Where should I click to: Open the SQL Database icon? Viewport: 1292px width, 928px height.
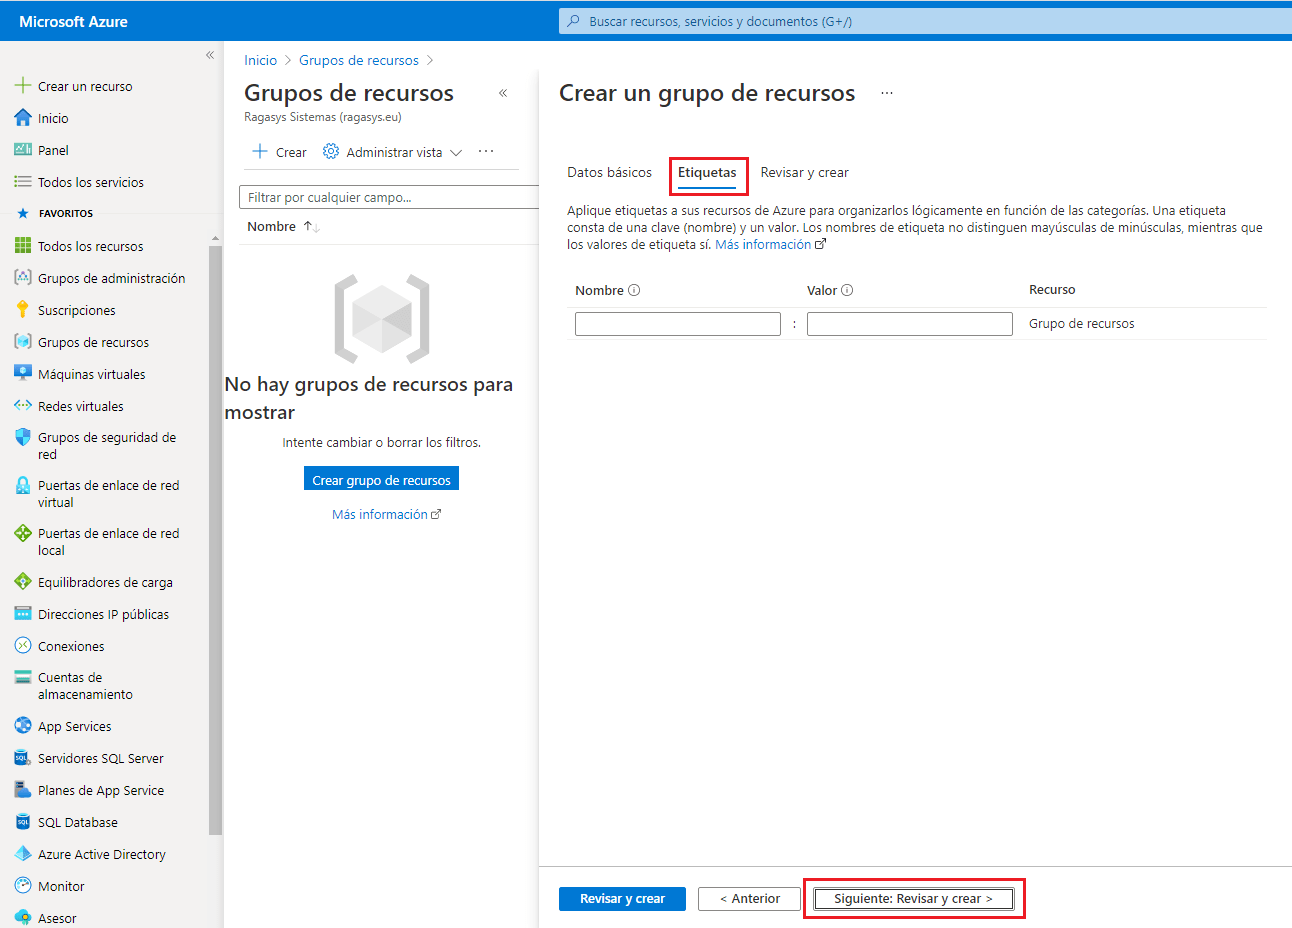pyautogui.click(x=23, y=822)
